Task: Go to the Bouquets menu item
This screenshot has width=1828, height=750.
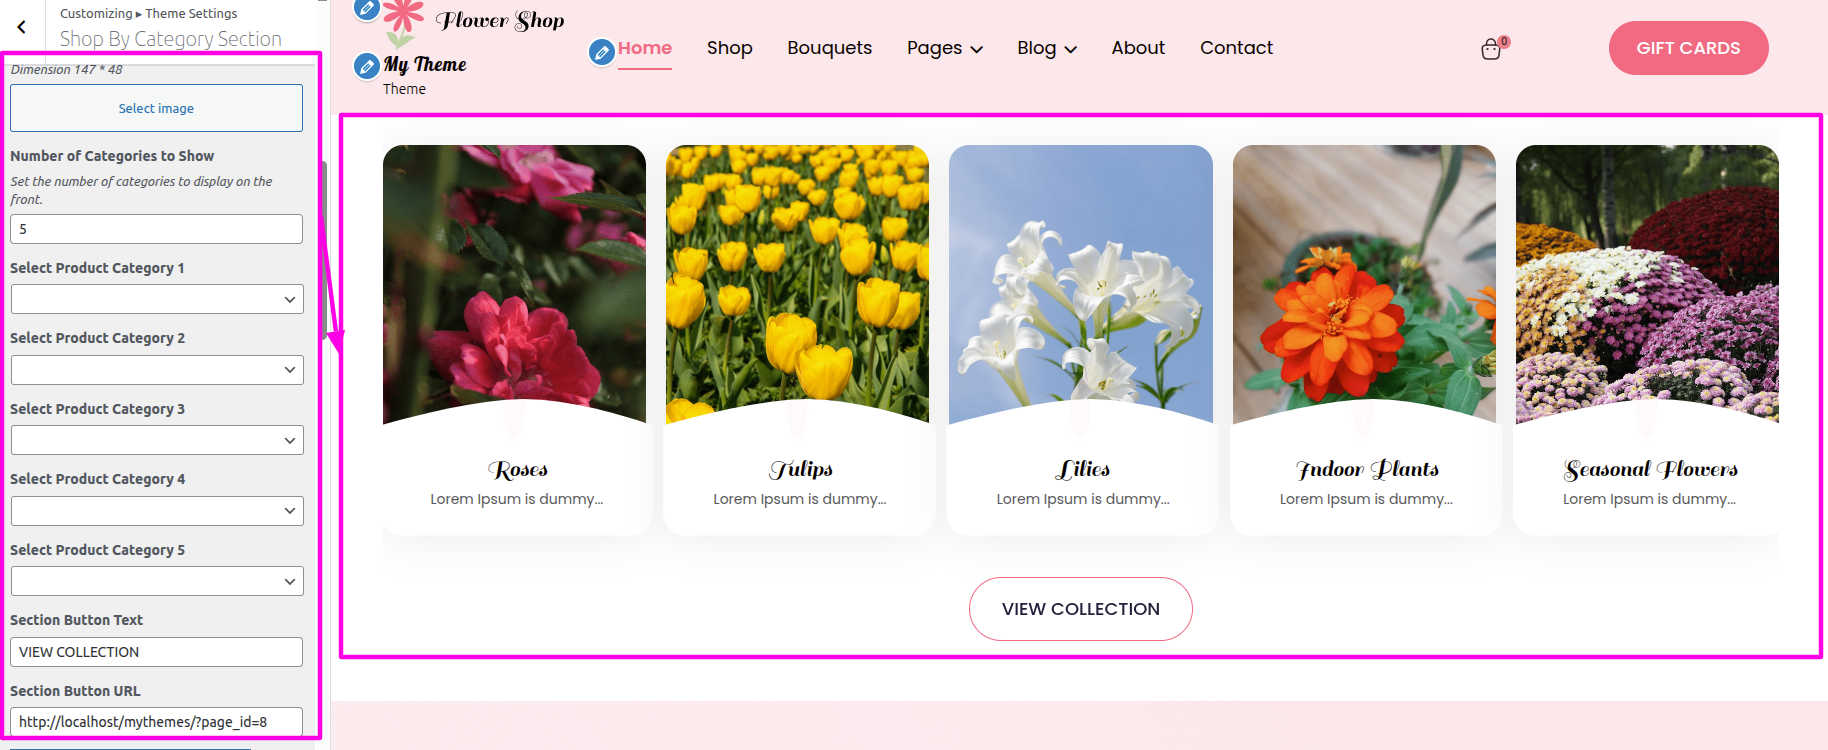Action: (829, 48)
